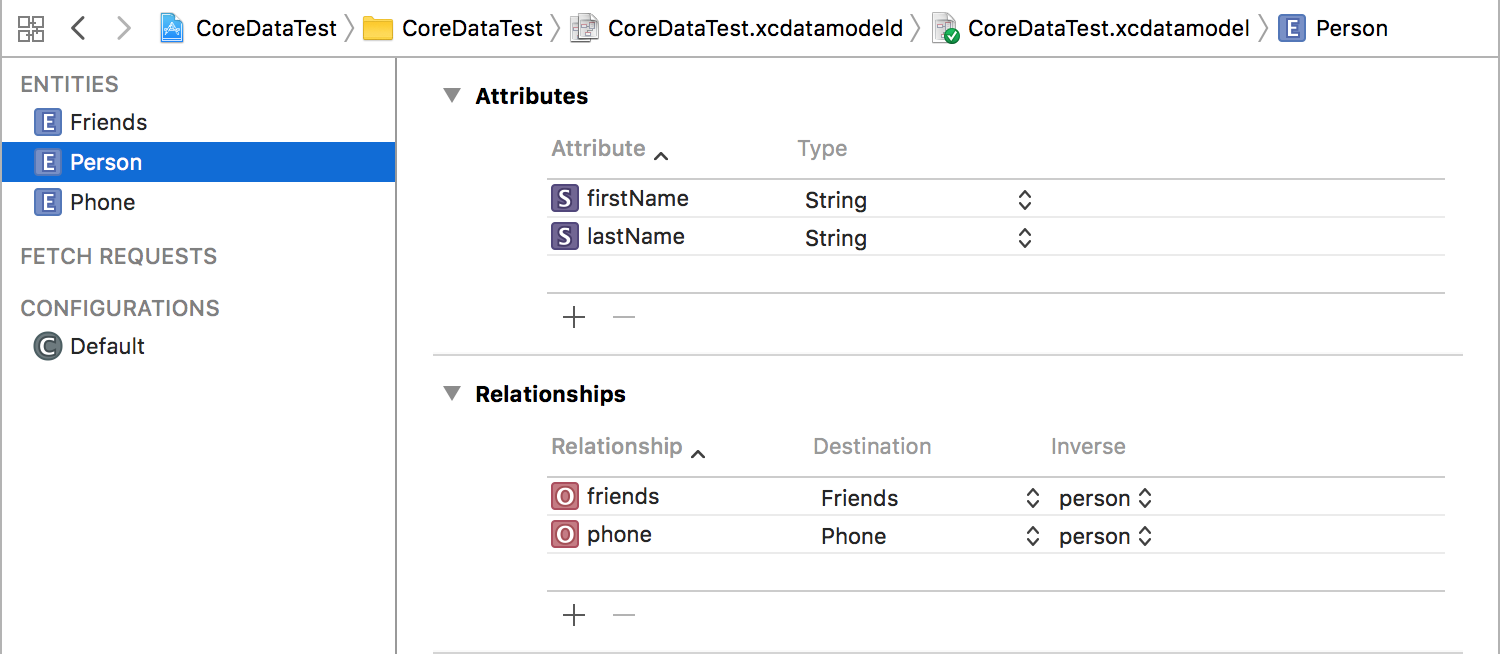Click the firstName attribute S icon
This screenshot has width=1500, height=654.
(565, 198)
